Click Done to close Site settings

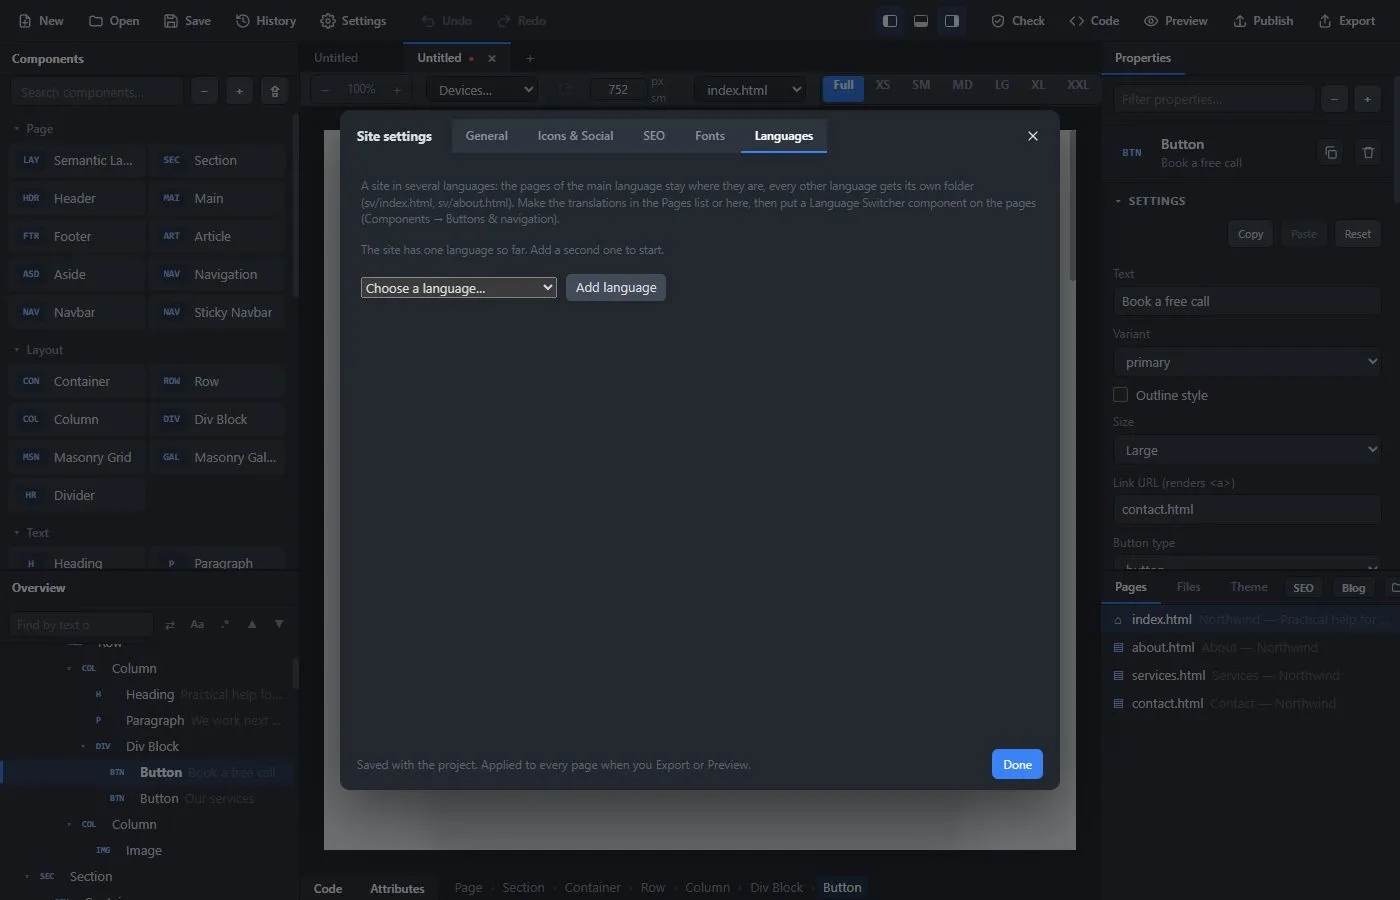click(x=1017, y=764)
